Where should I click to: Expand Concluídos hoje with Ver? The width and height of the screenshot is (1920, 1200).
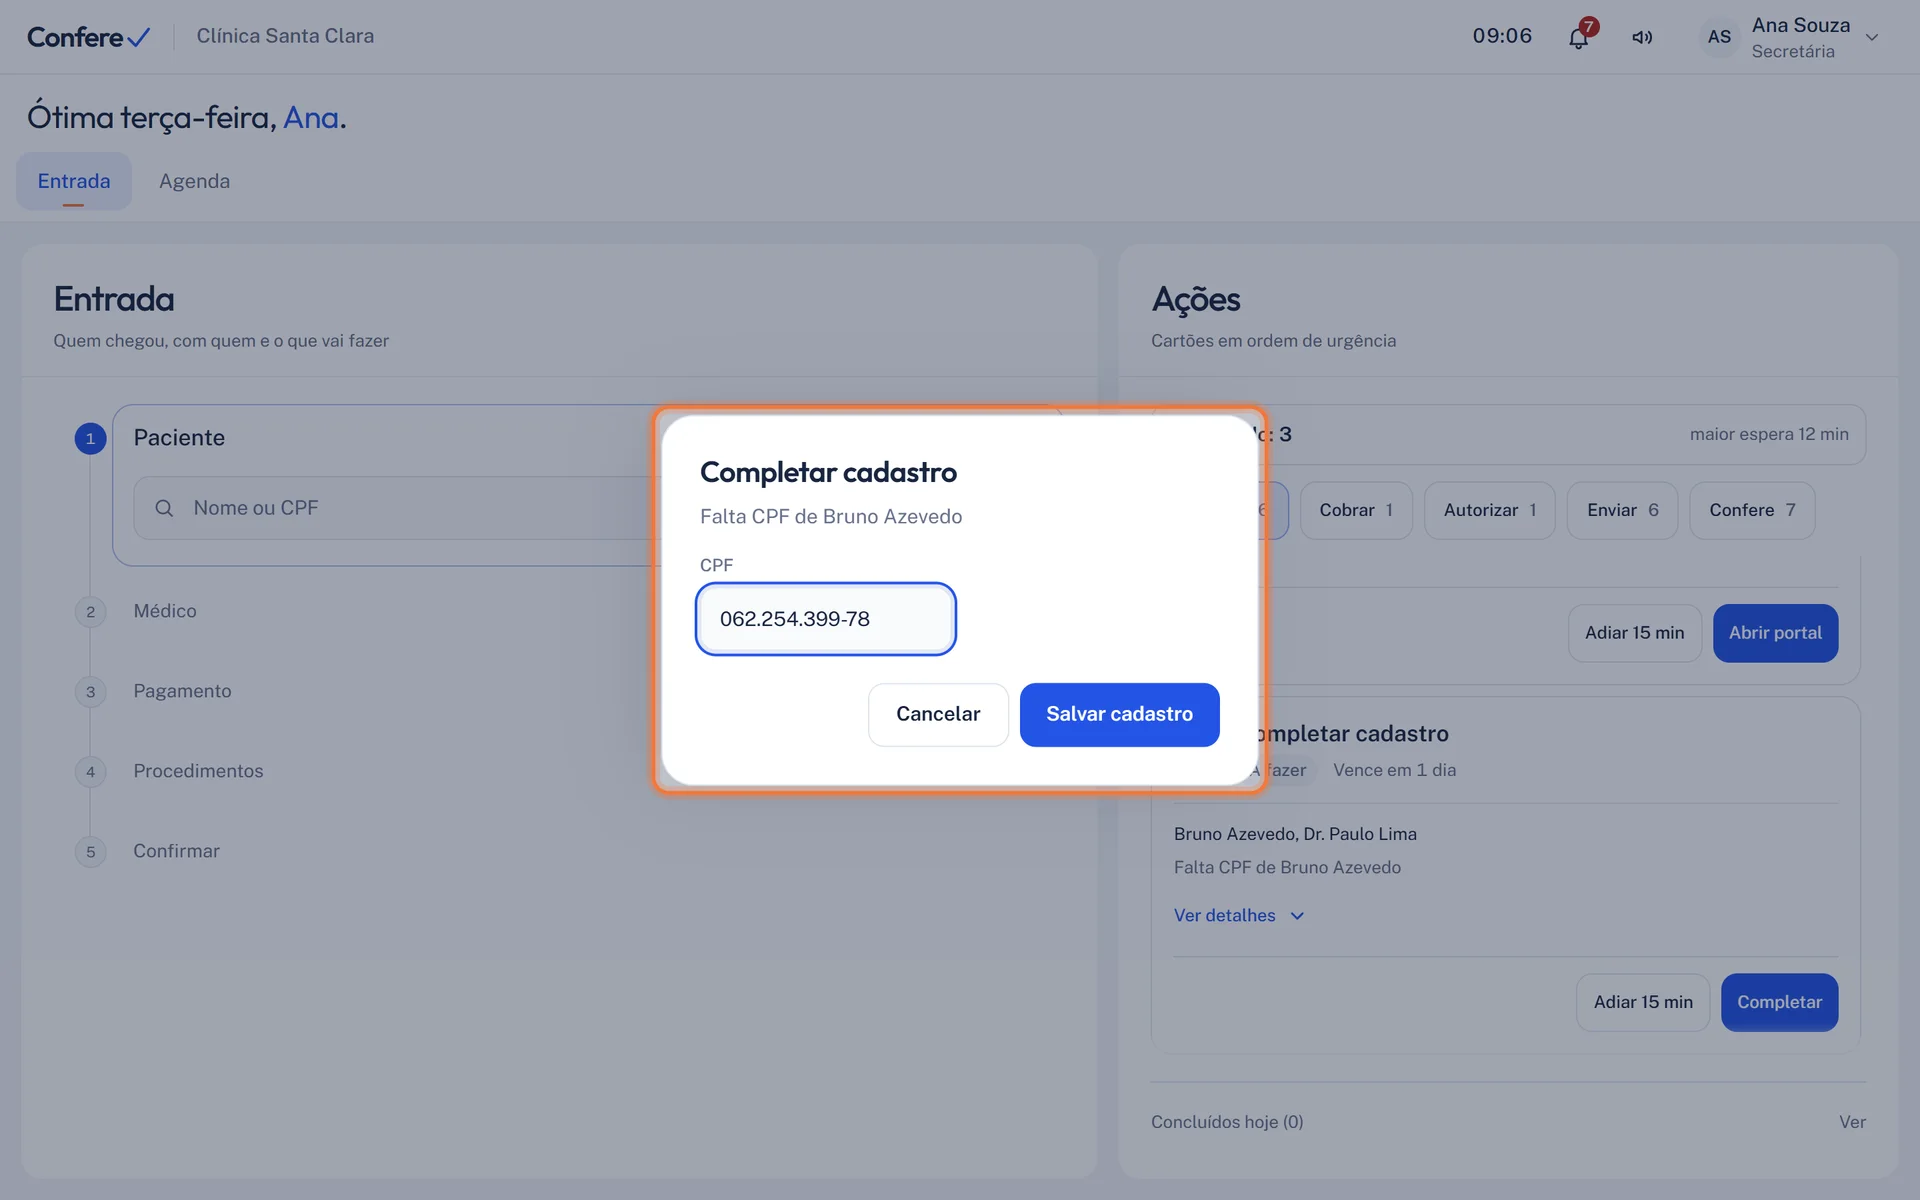[1852, 1122]
